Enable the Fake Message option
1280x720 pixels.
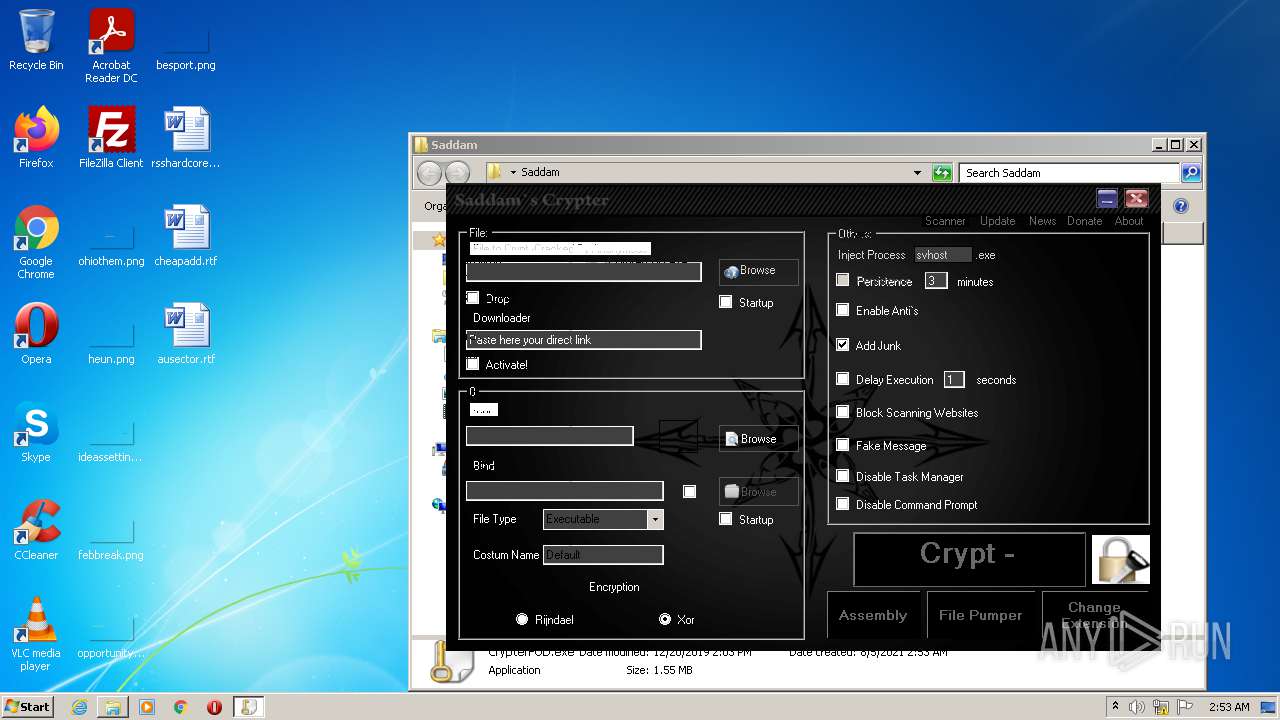tap(843, 445)
